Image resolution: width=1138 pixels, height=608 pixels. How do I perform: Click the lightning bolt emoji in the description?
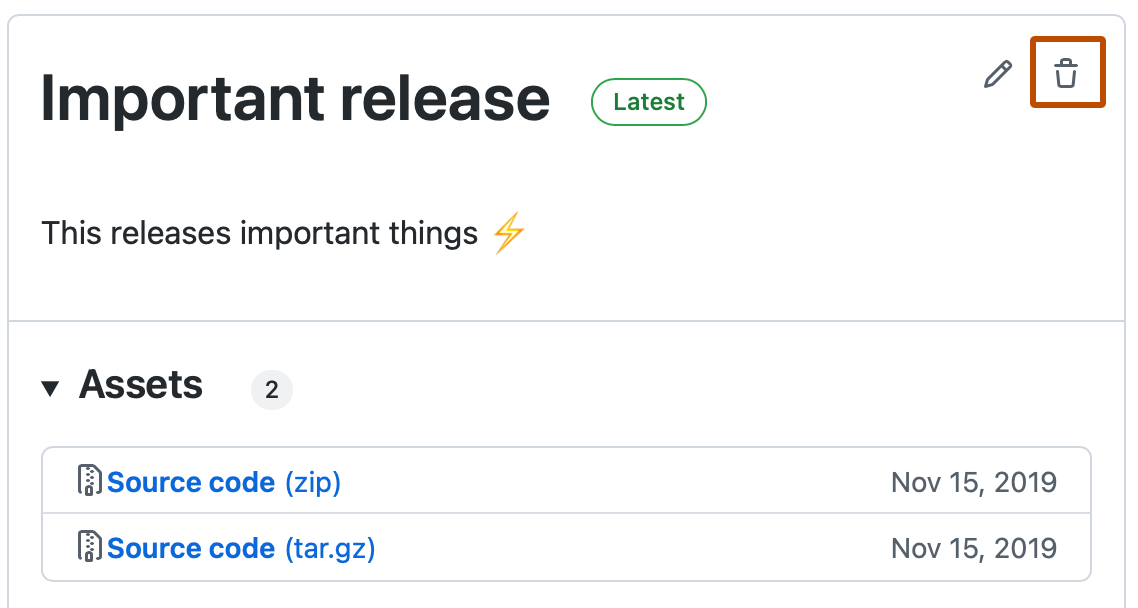[x=506, y=231]
